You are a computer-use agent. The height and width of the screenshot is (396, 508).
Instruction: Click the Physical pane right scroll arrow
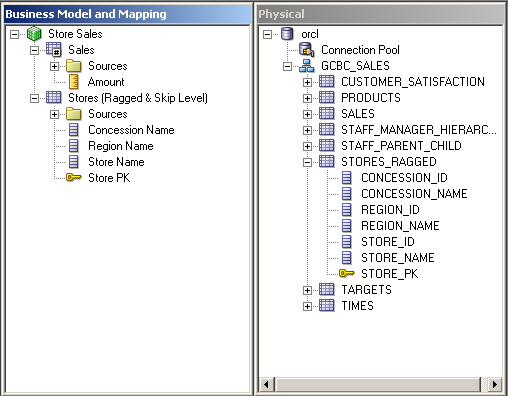tap(495, 384)
